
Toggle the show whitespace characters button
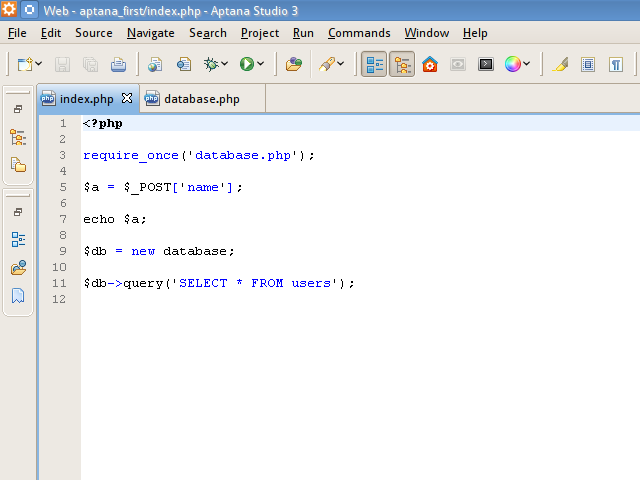click(616, 65)
